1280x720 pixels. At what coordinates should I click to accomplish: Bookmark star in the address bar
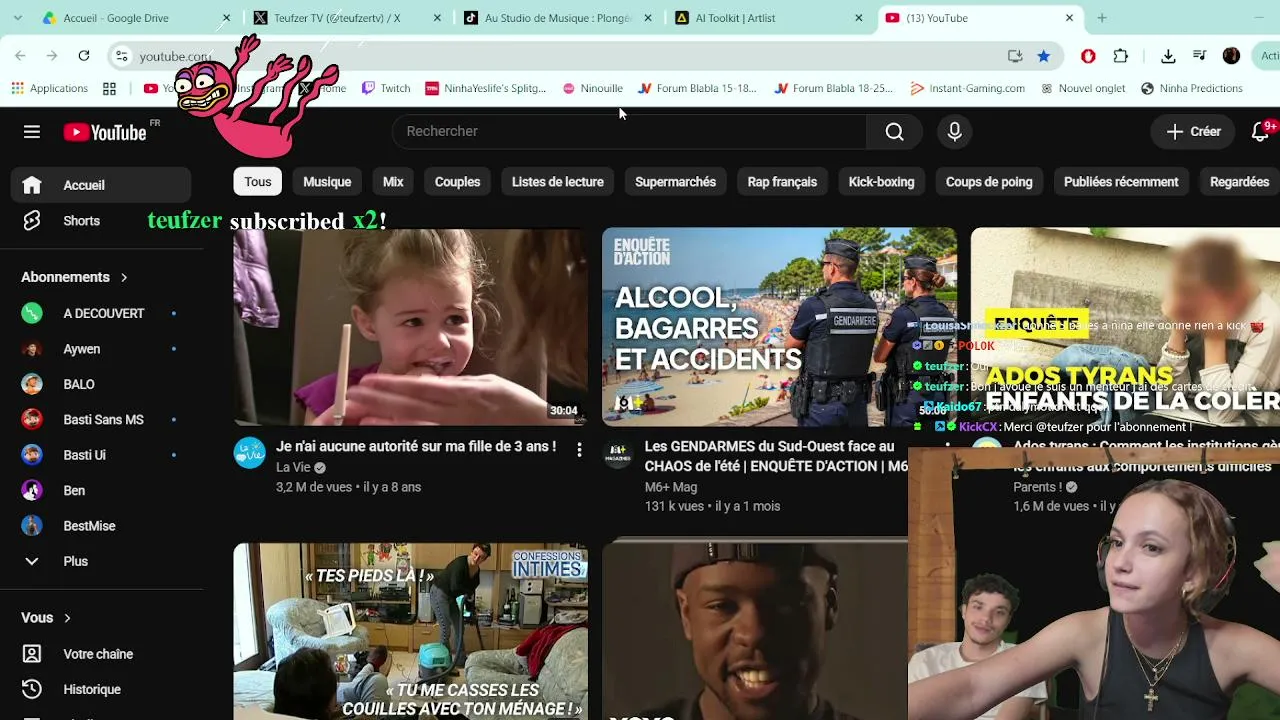point(1044,56)
